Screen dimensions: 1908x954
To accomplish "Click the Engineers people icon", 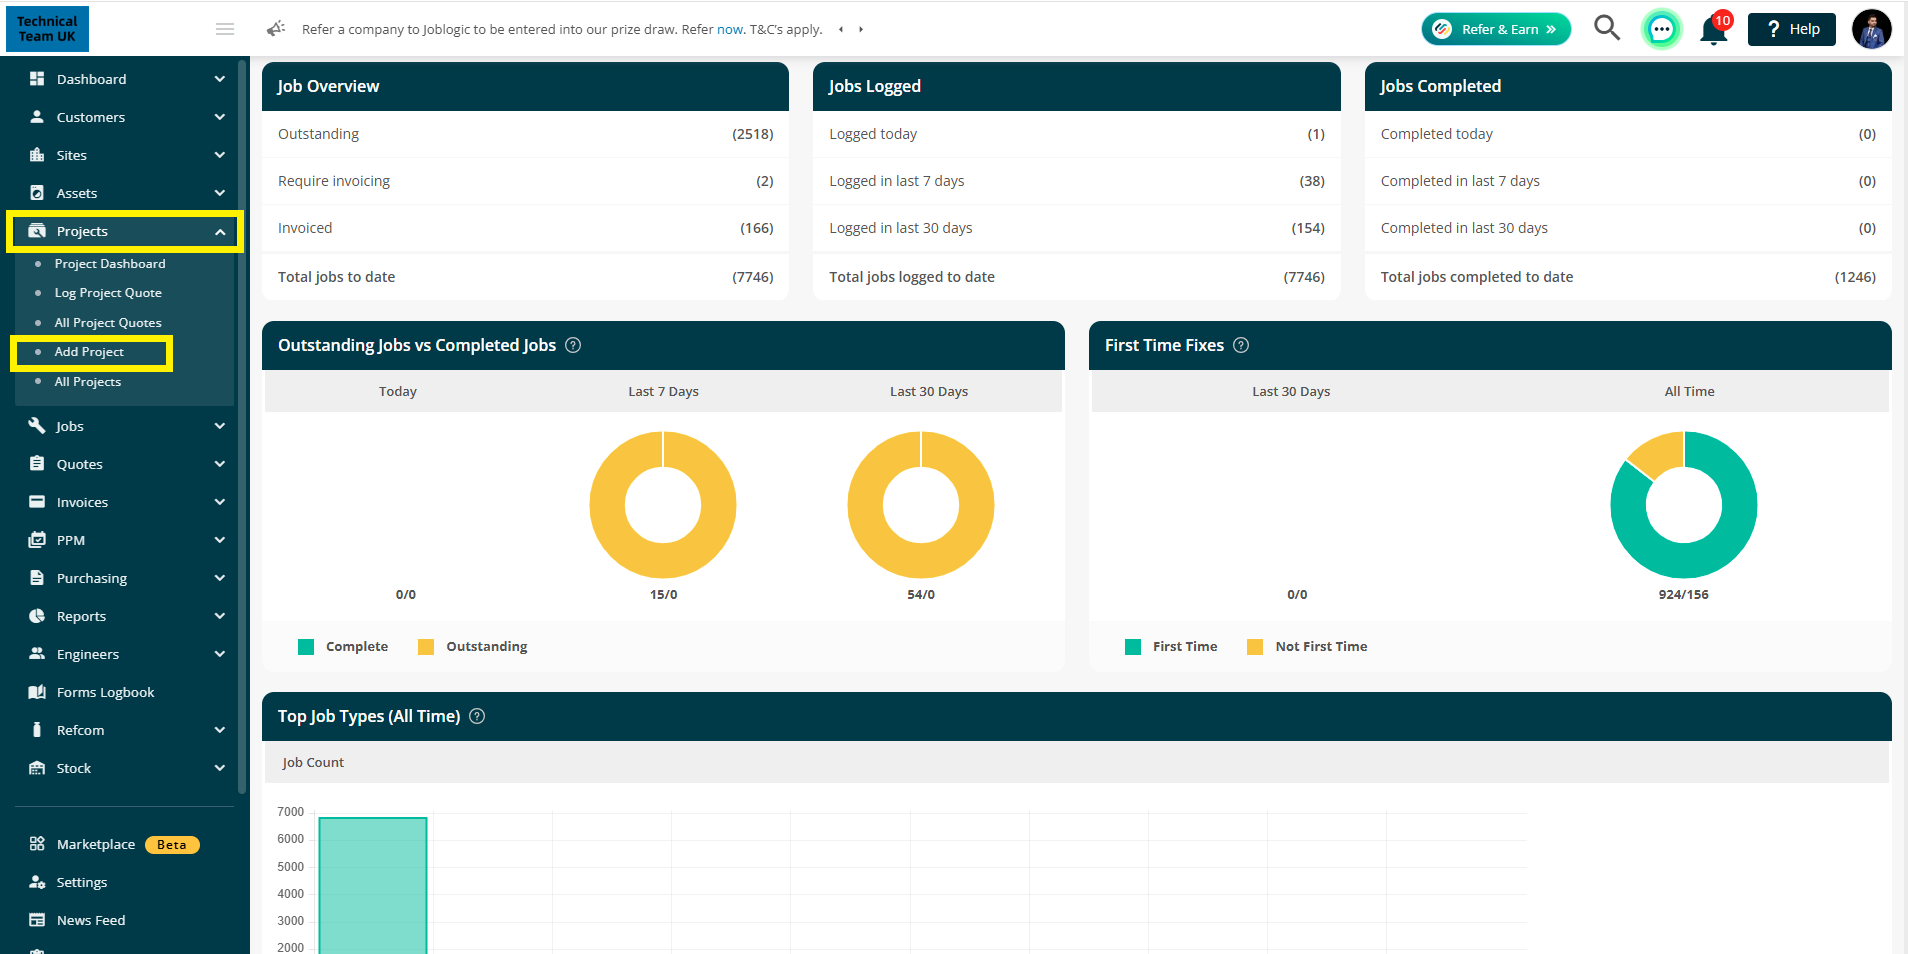I will pyautogui.click(x=37, y=654).
